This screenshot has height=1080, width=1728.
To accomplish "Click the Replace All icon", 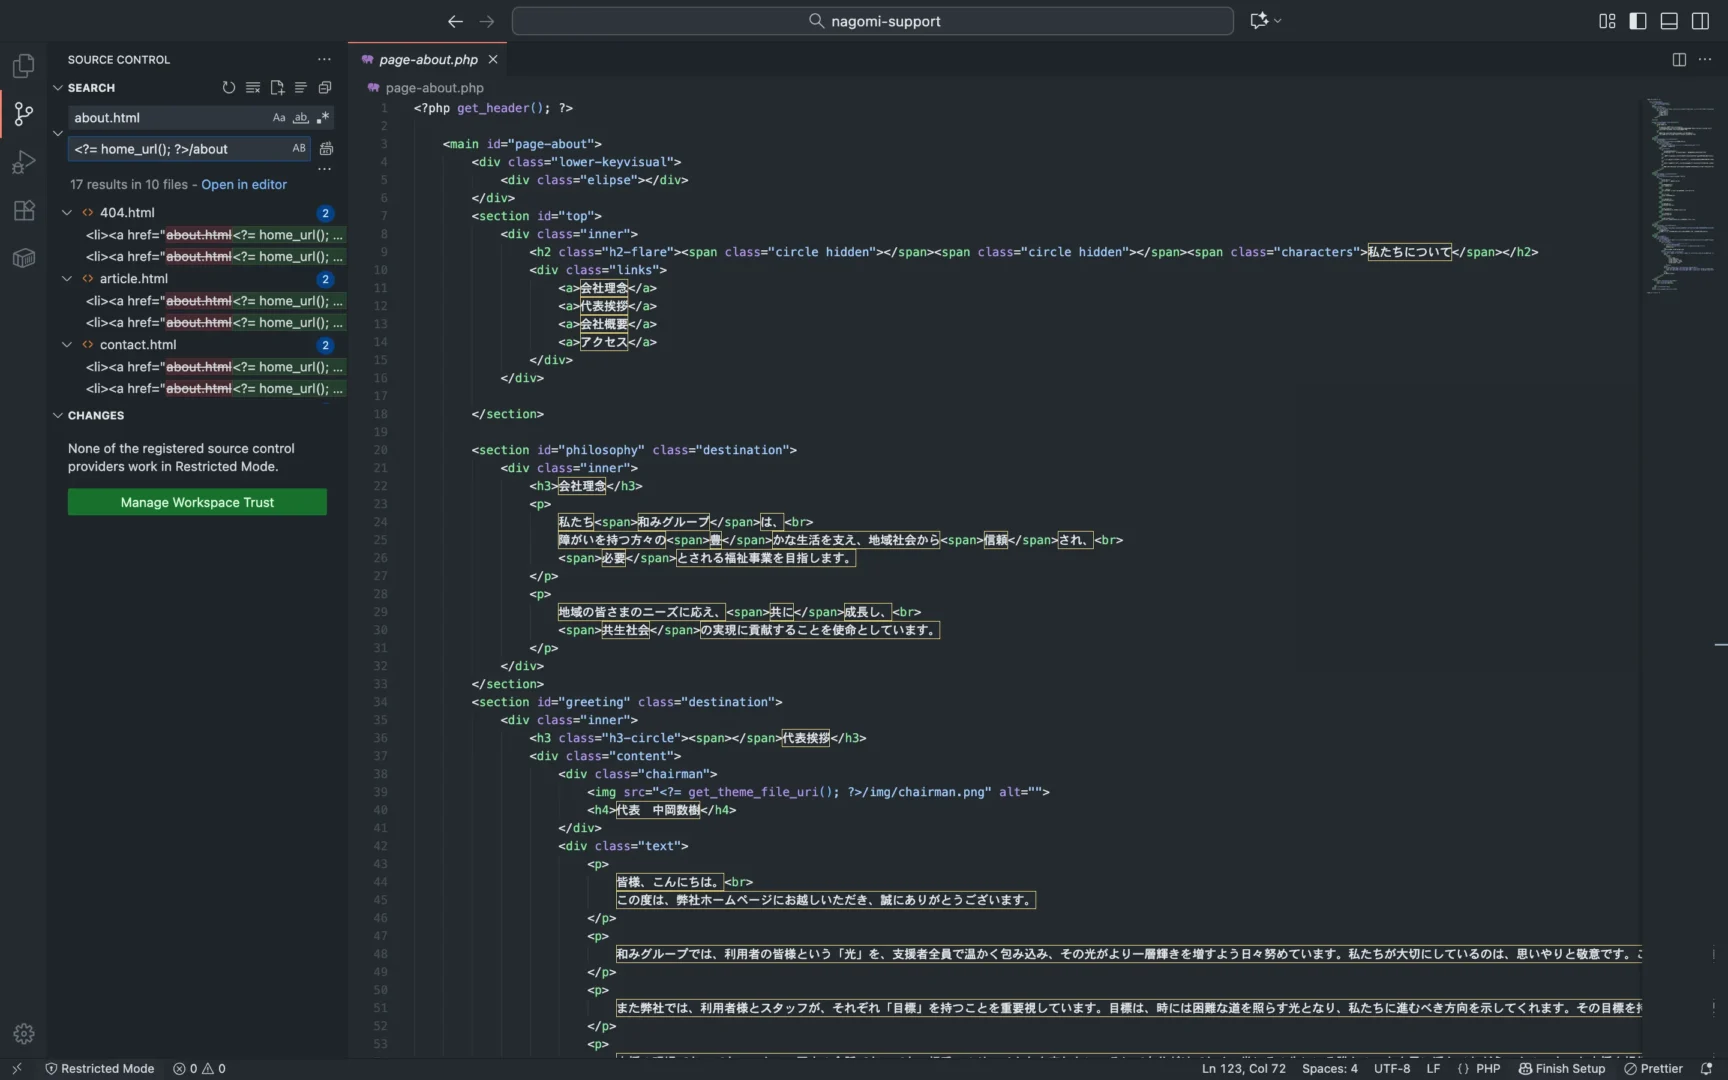I will (x=326, y=149).
